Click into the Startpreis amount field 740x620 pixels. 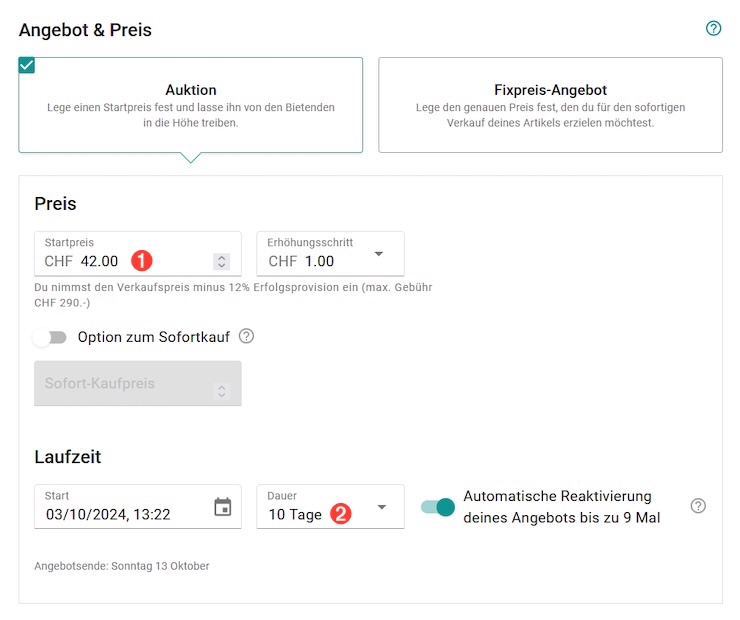click(x=99, y=261)
